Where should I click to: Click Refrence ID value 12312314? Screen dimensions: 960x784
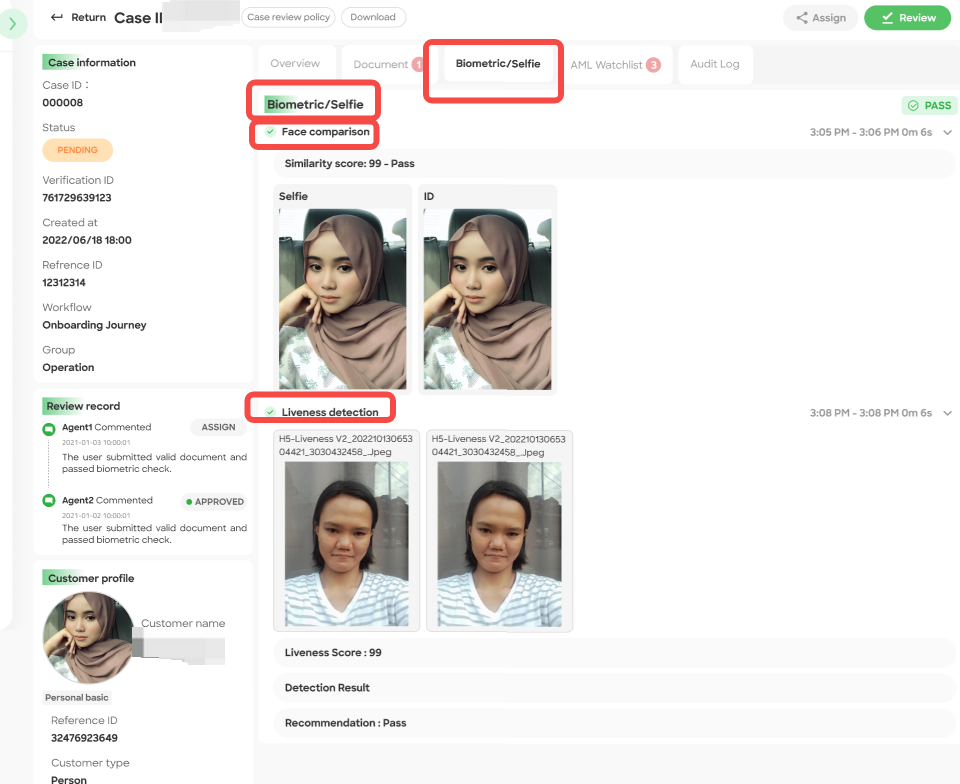coord(64,282)
